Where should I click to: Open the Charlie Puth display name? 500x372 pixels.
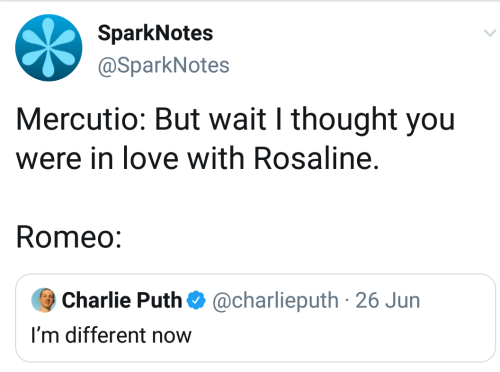click(122, 300)
